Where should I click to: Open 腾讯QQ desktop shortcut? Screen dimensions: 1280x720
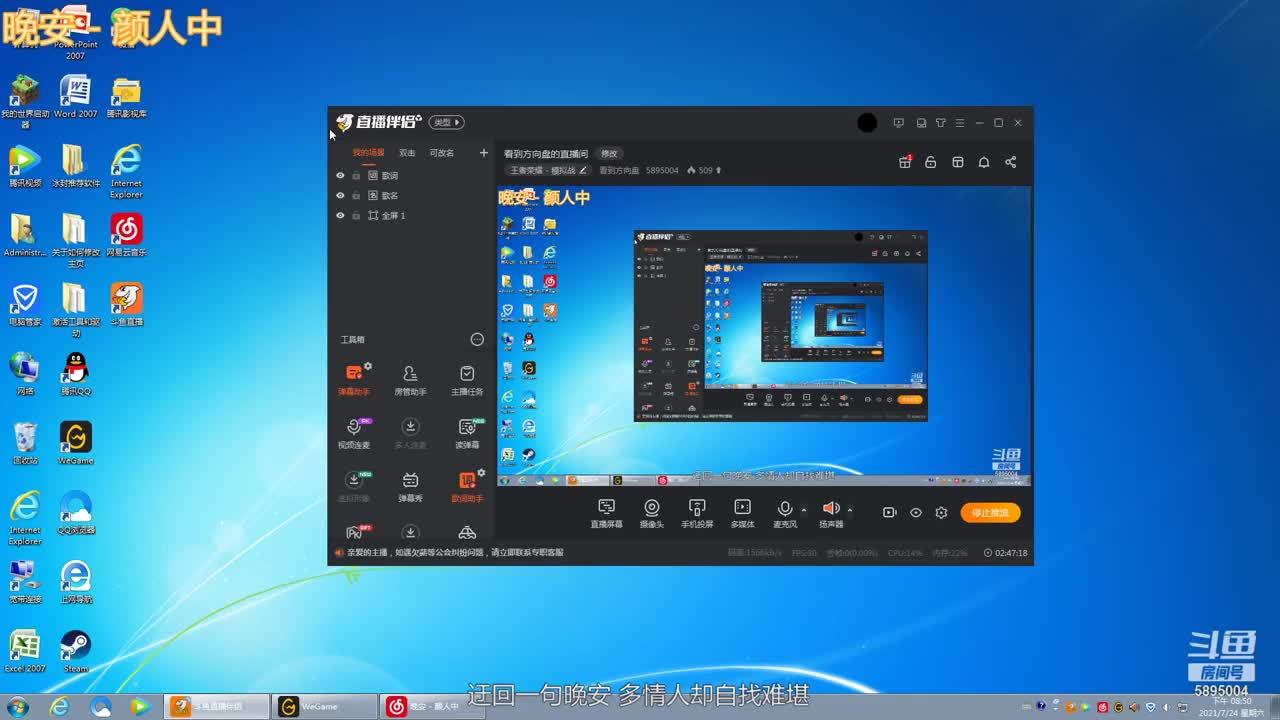coord(75,374)
